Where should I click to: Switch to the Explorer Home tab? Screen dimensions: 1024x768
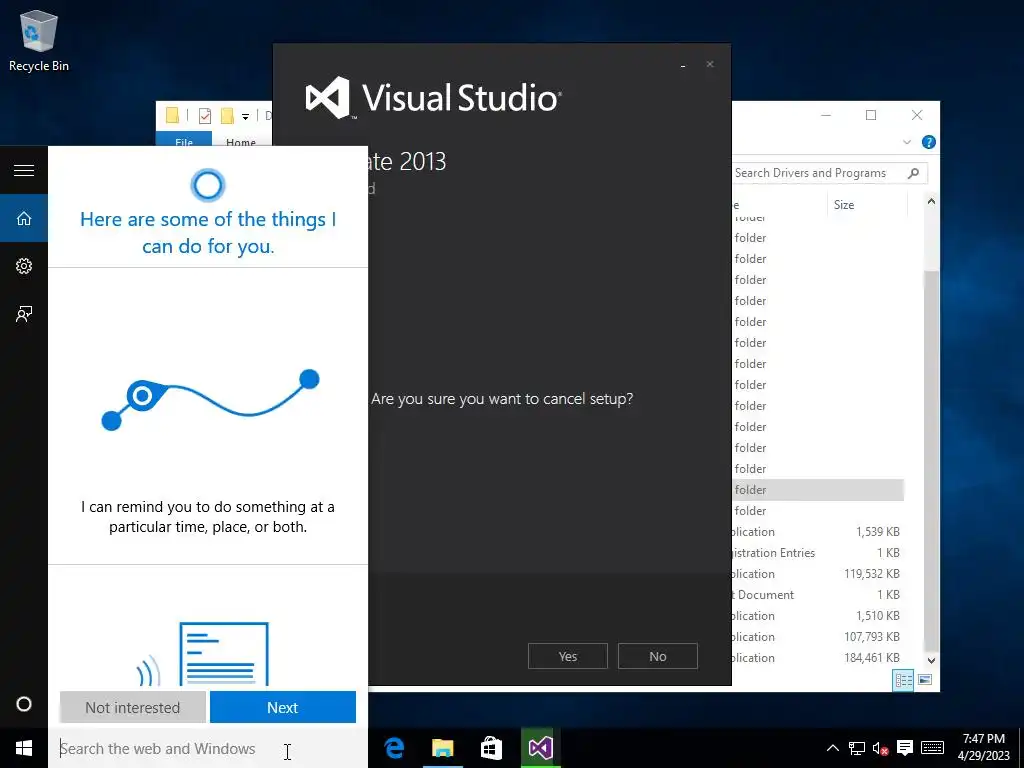[241, 141]
